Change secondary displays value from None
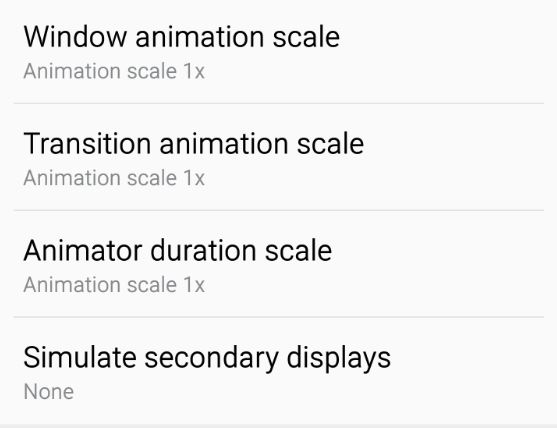This screenshot has width=557, height=428. pos(49,392)
